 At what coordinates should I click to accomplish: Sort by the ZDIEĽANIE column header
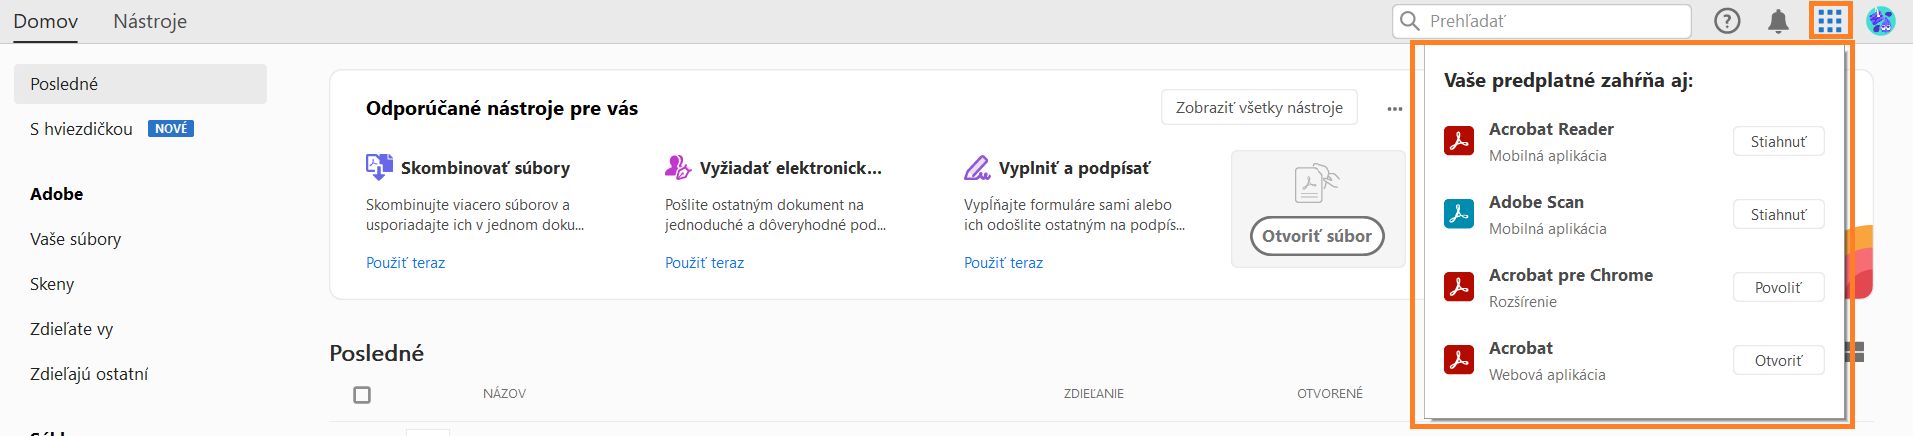pyautogui.click(x=1093, y=394)
